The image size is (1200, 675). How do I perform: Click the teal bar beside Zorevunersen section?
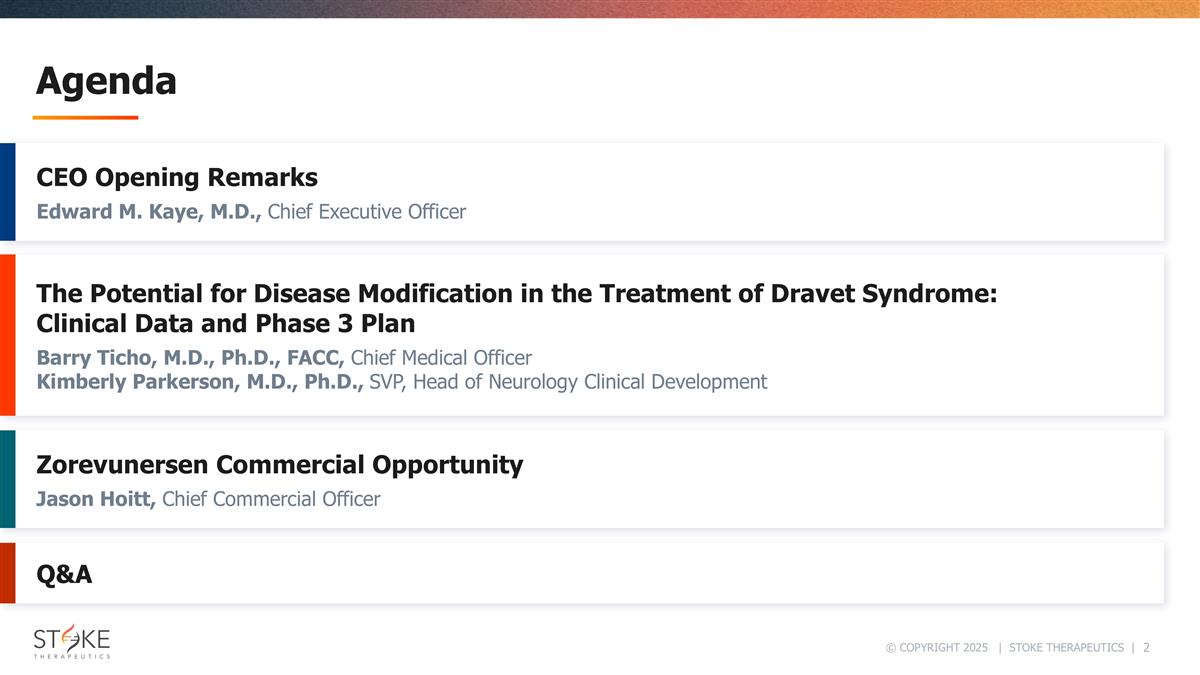click(x=7, y=479)
